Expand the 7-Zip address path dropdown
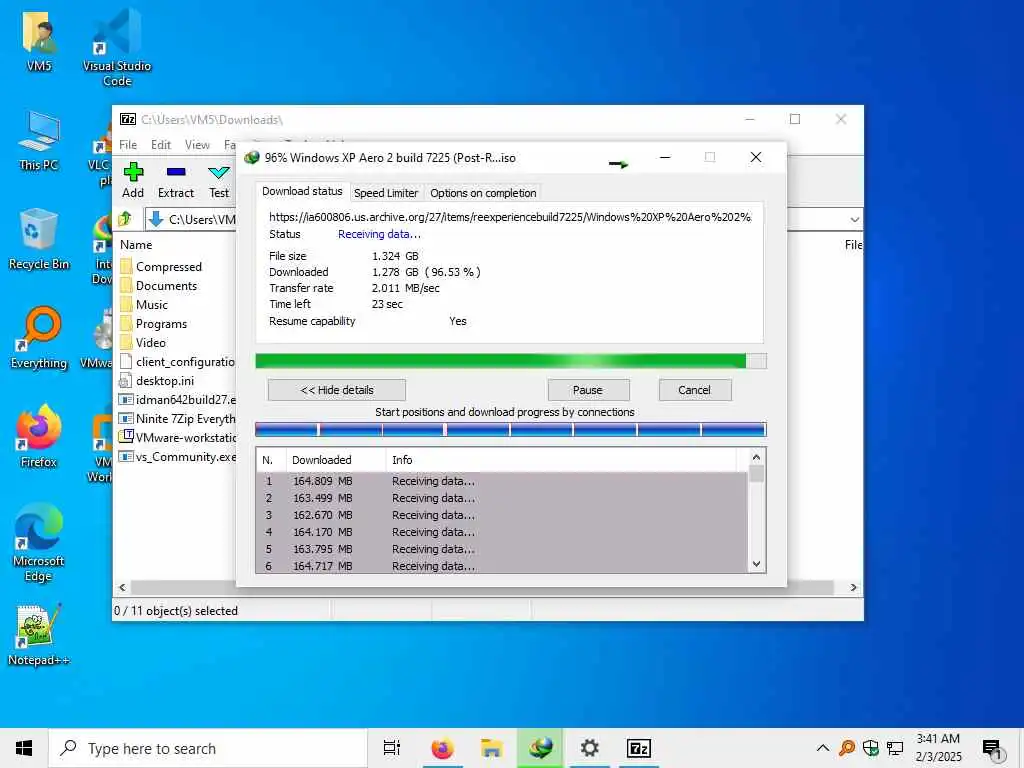Screen dimensions: 1024x768 tap(854, 219)
